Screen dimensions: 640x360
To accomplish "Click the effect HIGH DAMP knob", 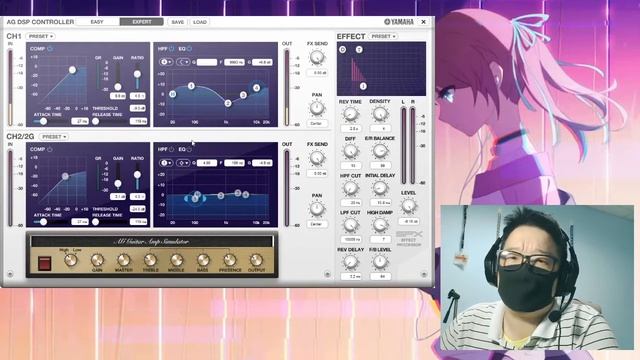I will point(380,225).
